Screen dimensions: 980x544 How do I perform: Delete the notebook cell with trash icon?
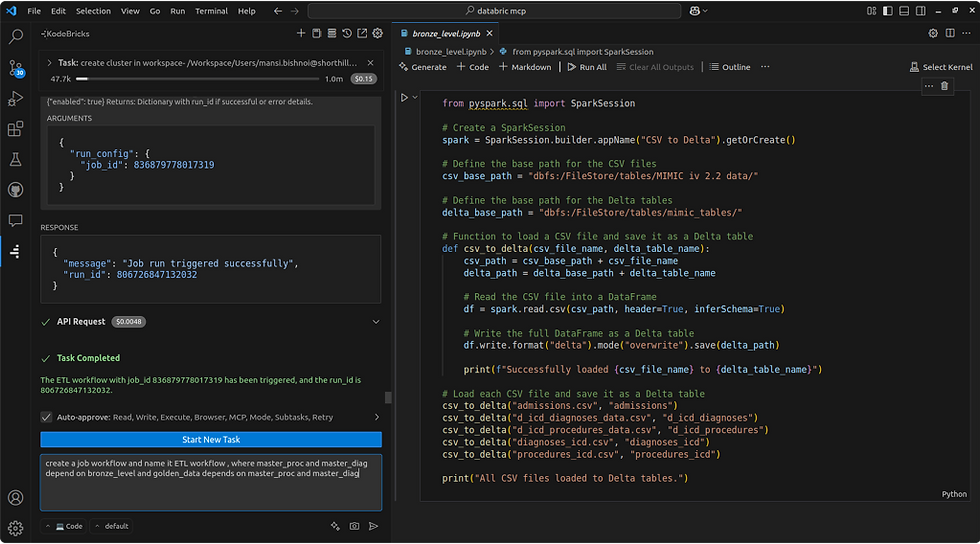946,86
